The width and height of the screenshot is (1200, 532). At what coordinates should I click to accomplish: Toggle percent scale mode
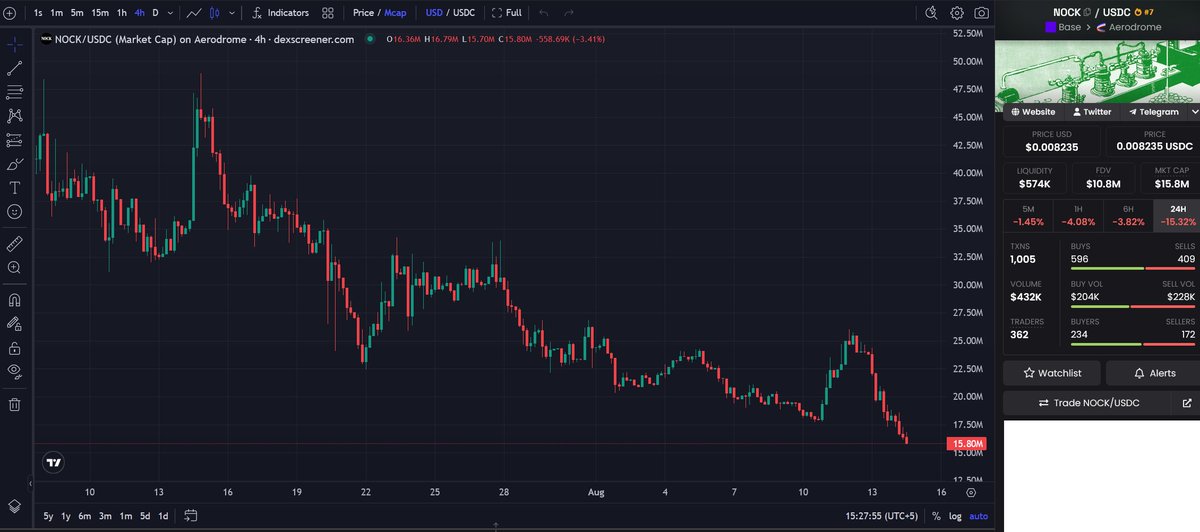936,516
